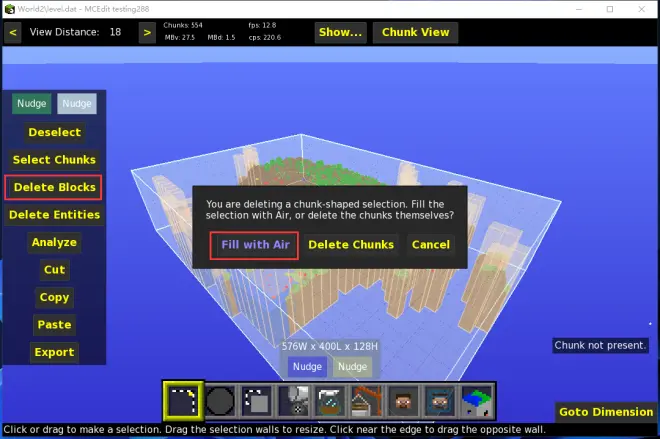Click the 'Chunk not present.' tooltip

point(600,345)
